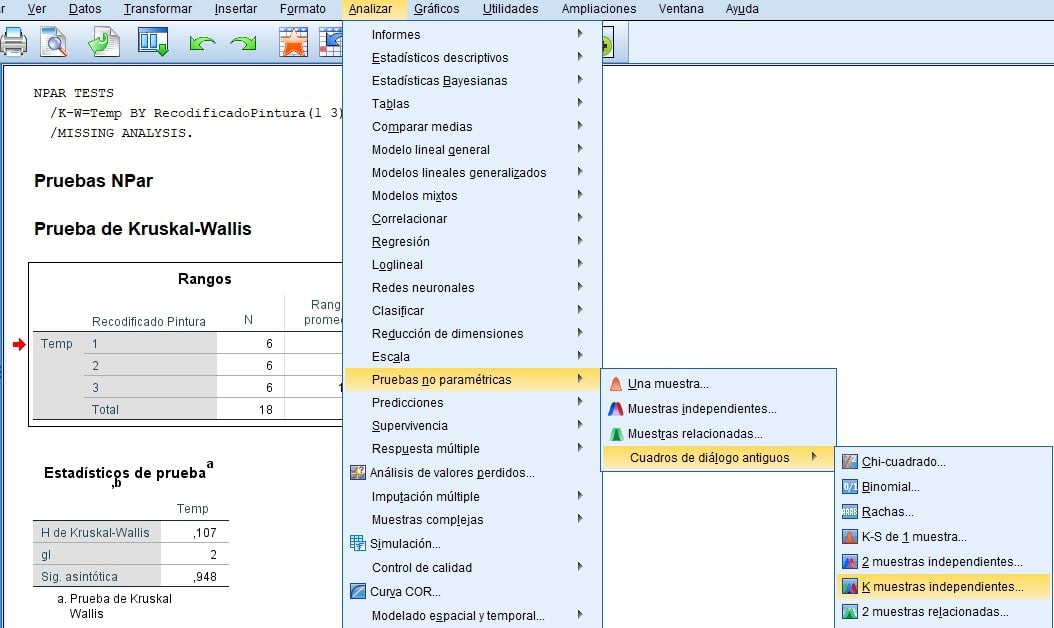Expand Estadísticas Bayesianas submenu

(x=472, y=81)
